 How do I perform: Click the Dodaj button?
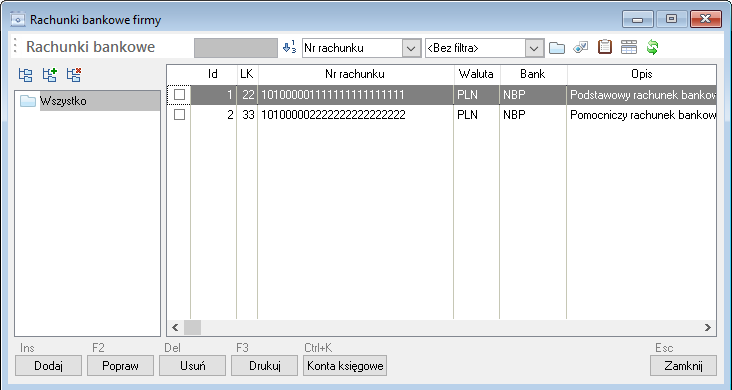49,366
